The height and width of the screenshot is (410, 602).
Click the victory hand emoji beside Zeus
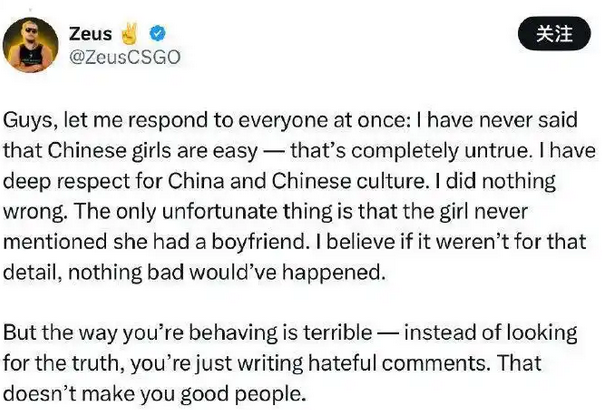click(x=128, y=33)
